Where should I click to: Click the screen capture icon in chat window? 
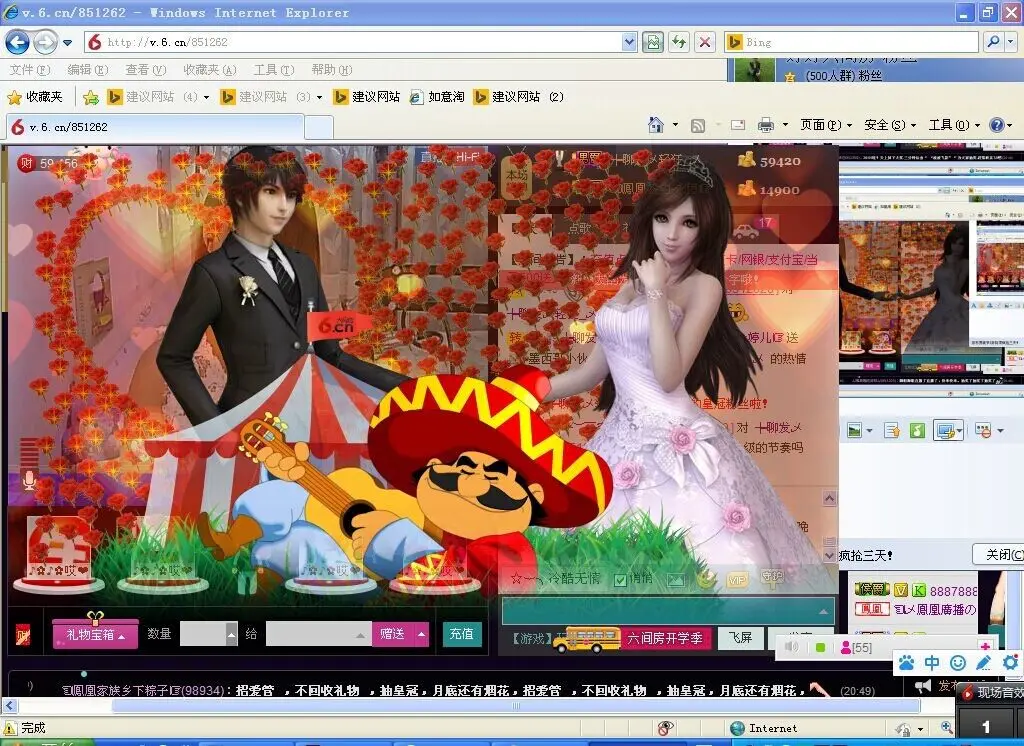[x=944, y=430]
